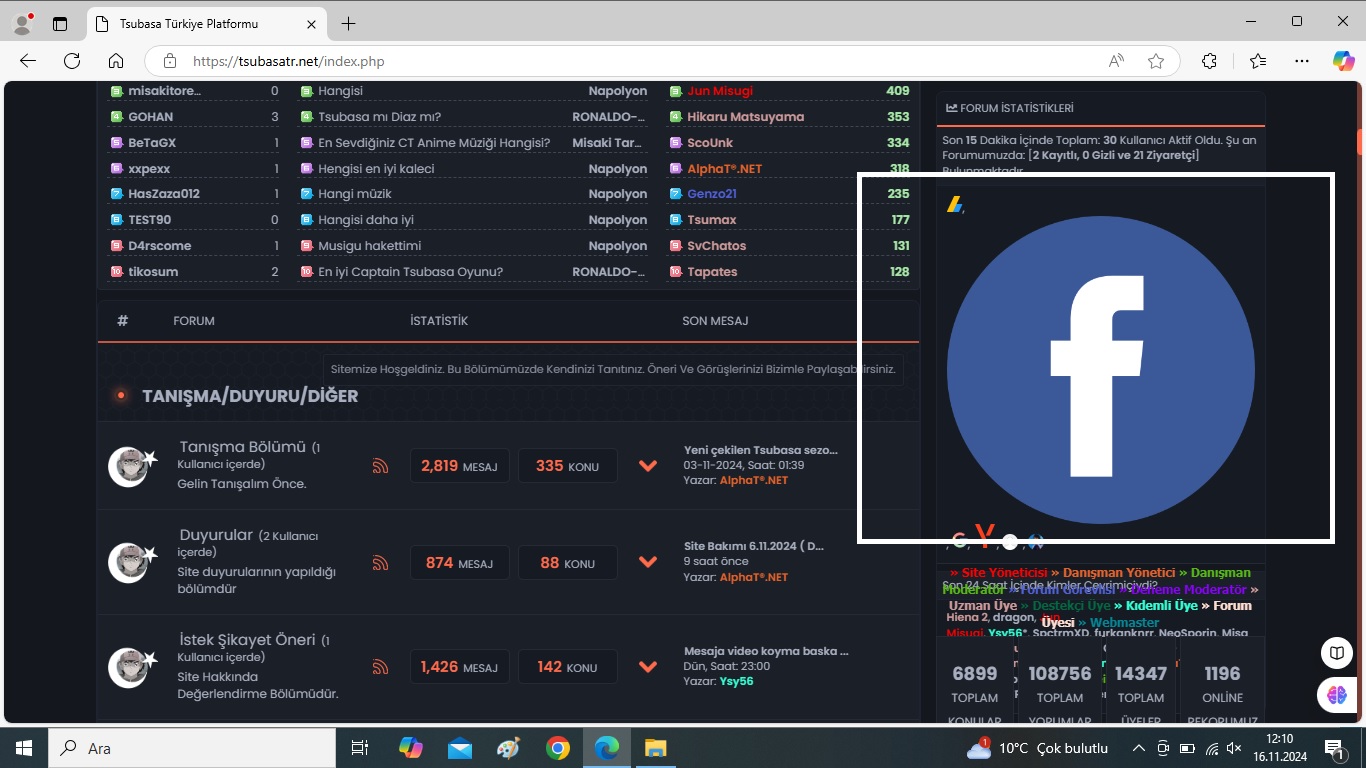Screen dimensions: 1366x768
Task: Open File Explorer from the taskbar
Action: pos(655,748)
